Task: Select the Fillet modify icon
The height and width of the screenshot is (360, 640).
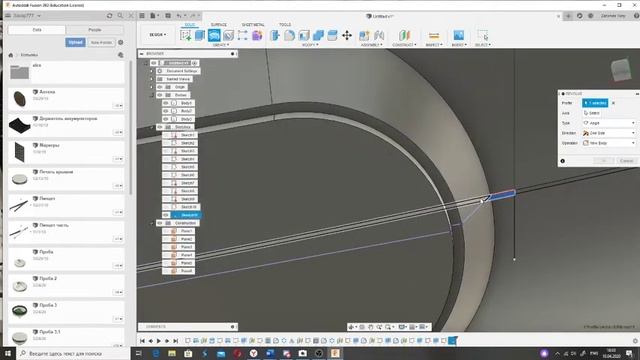Action: 289,36
